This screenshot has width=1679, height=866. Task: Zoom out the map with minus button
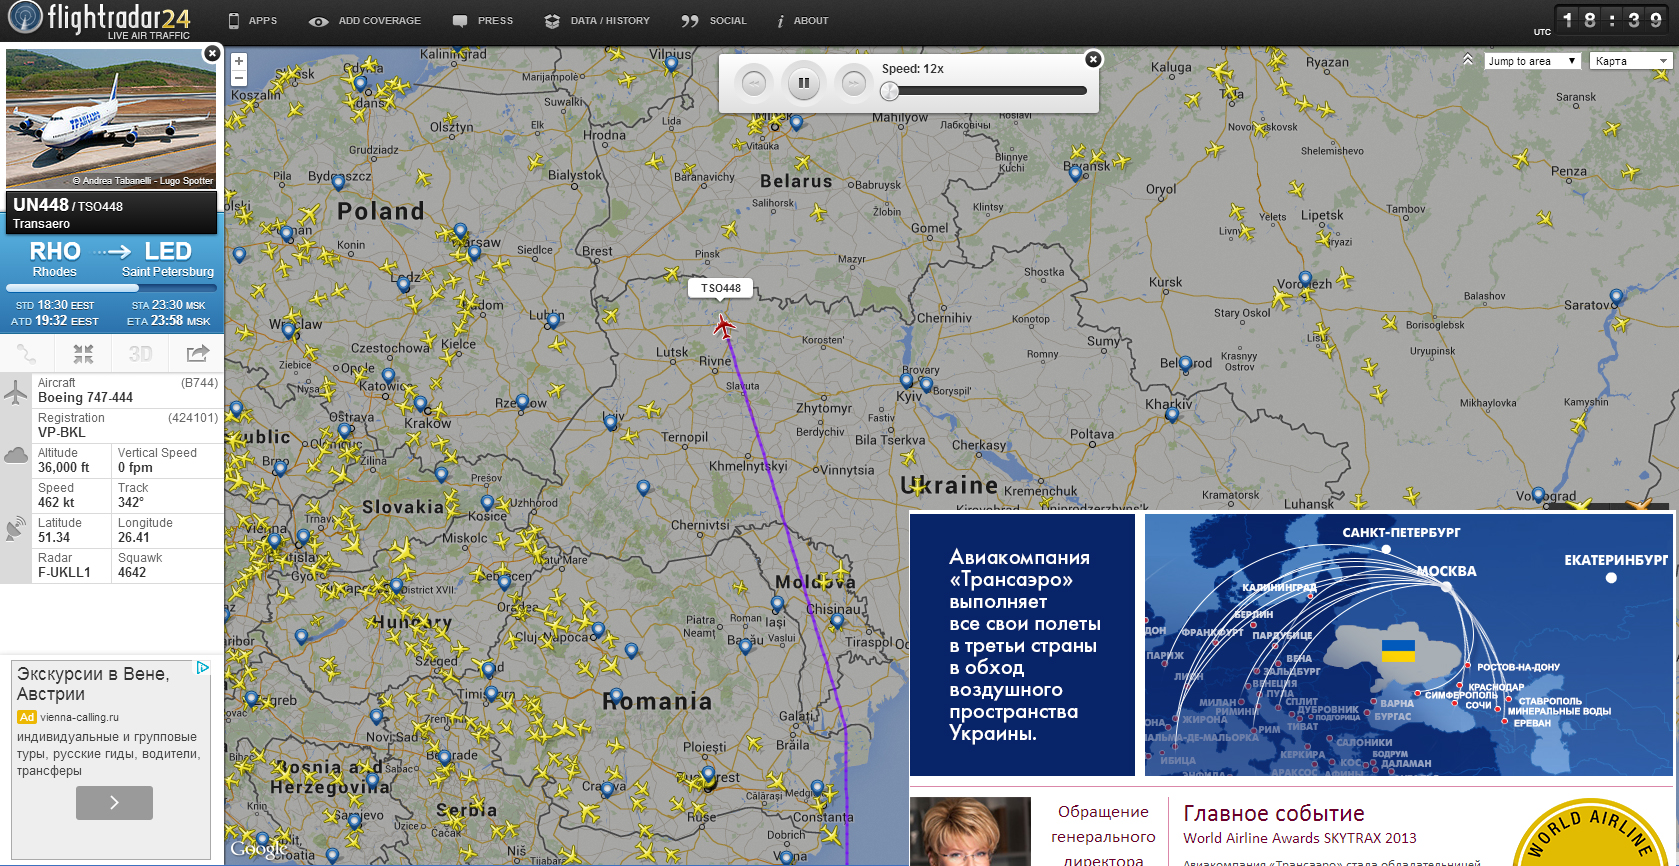pyautogui.click(x=239, y=78)
